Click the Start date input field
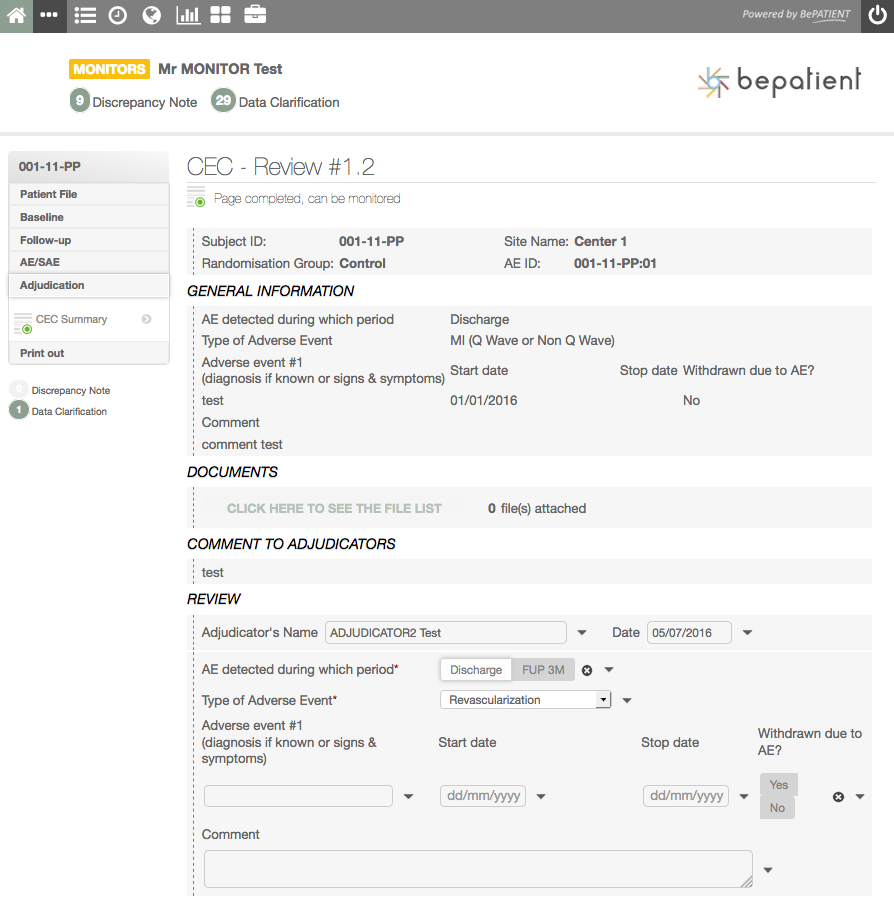 click(483, 796)
